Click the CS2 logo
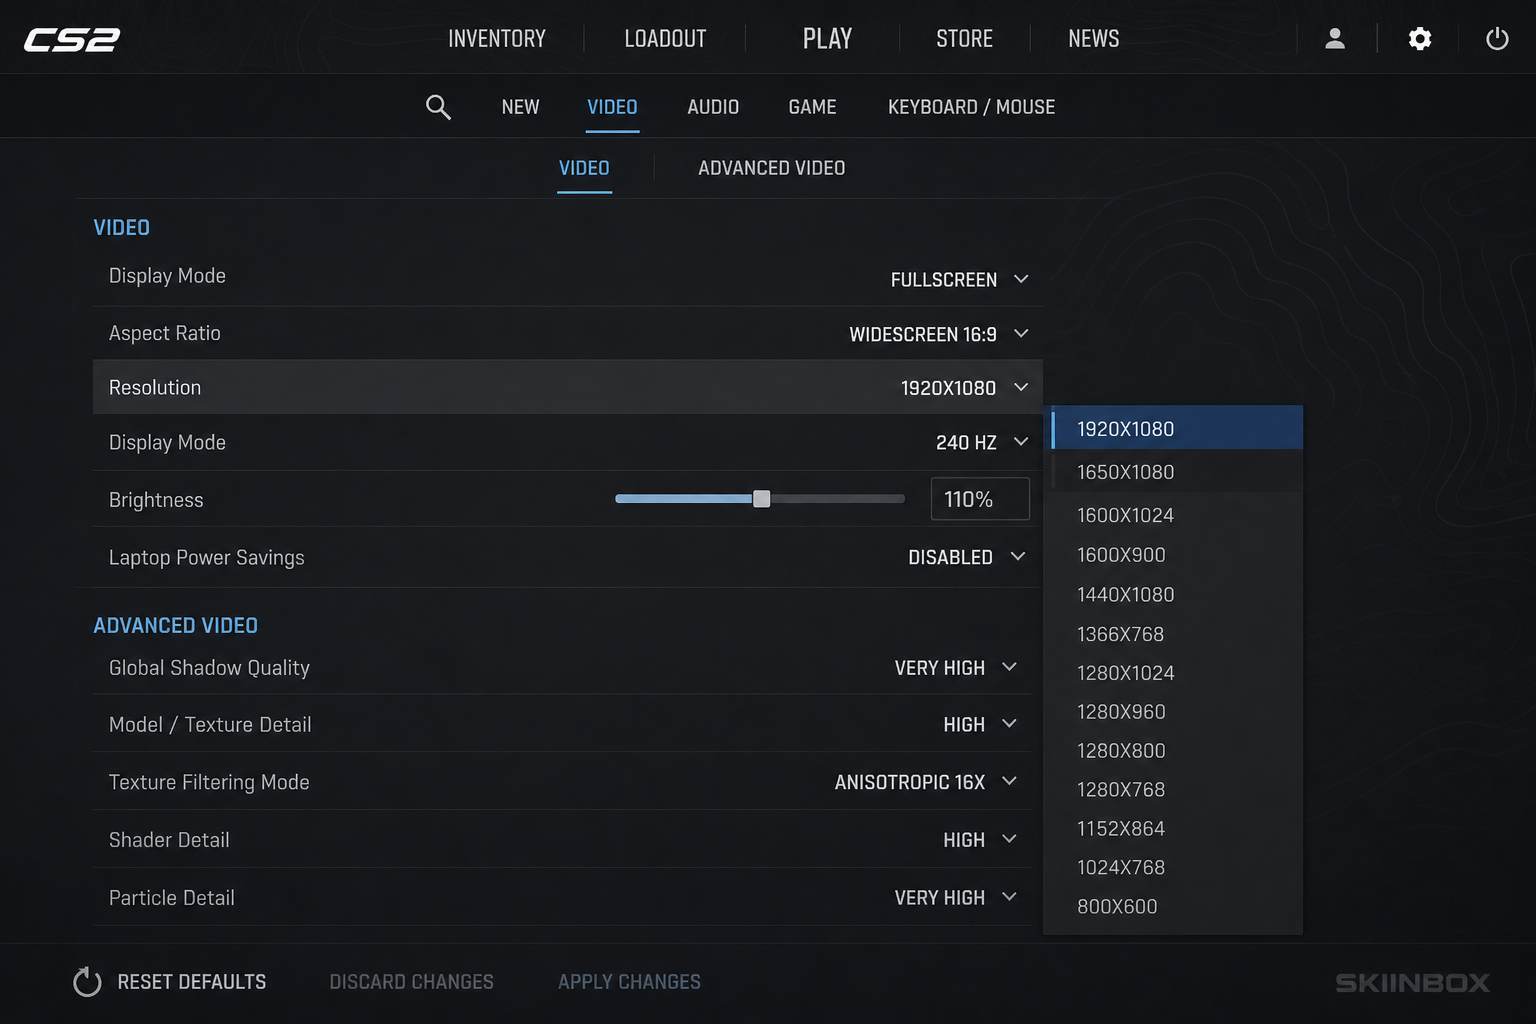The image size is (1536, 1024). [x=72, y=39]
